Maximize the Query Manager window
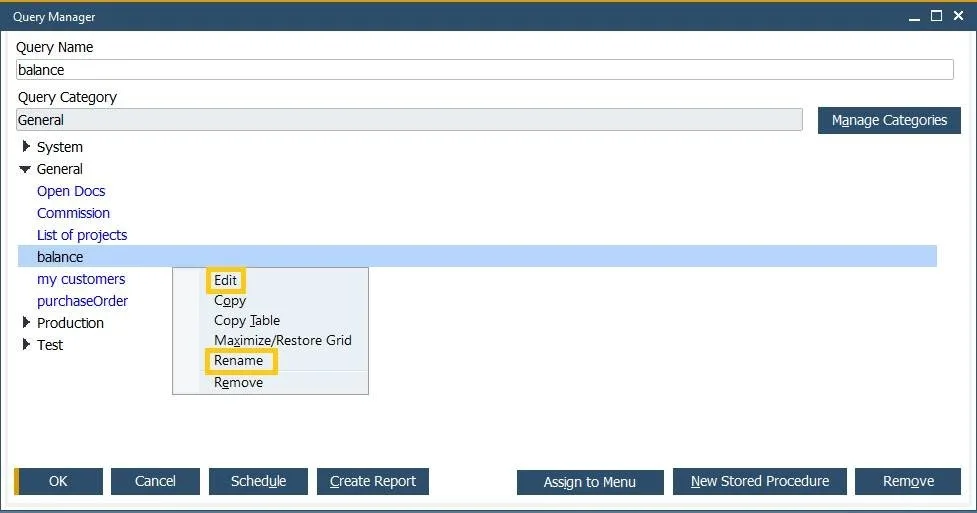The width and height of the screenshot is (977, 513). pos(936,16)
